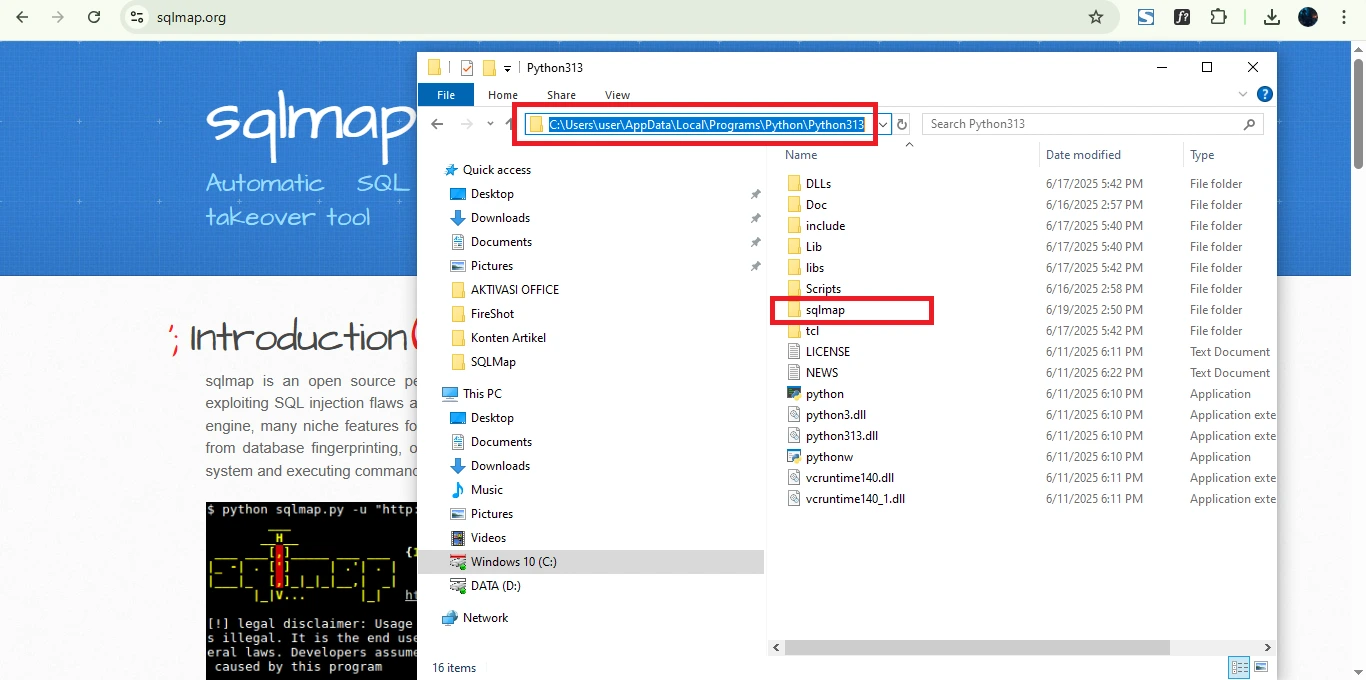Viewport: 1366px width, 680px height.
Task: Click Properties icon in quick access toolbar
Action: [x=467, y=68]
